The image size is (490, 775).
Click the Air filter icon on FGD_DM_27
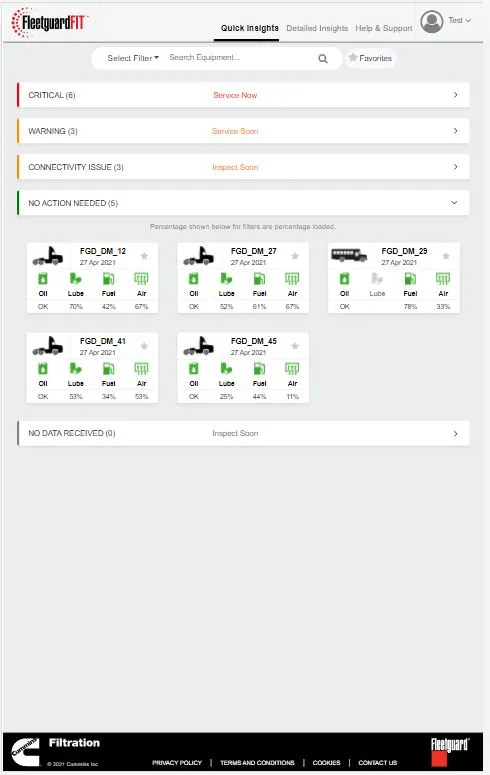tap(292, 279)
